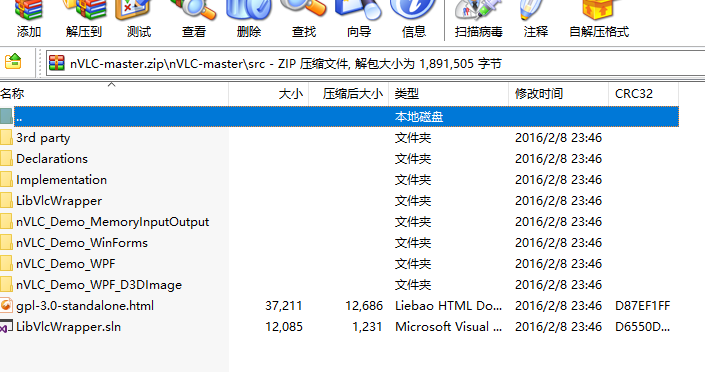705x372 pixels.
Task: Click the View (查看) toolbar icon
Action: (194, 19)
